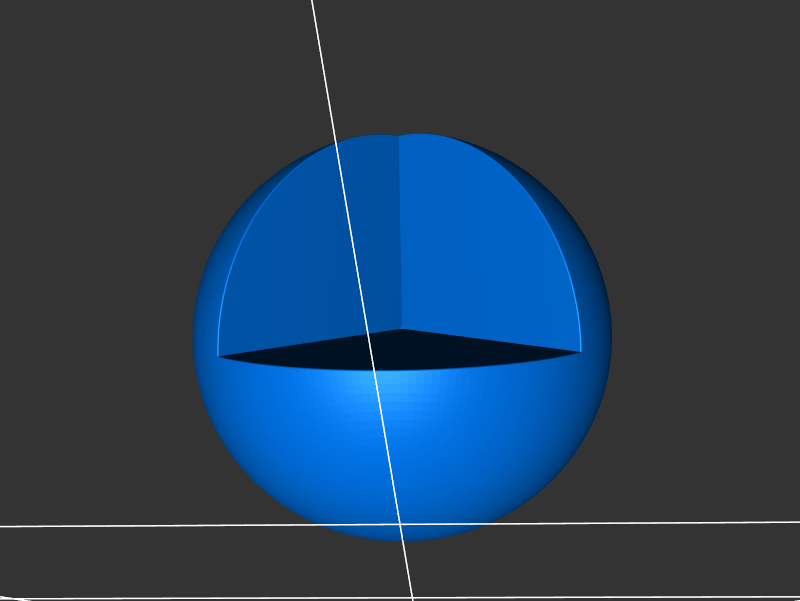
Task: Click the intersection of the two white axis lines
Action: coord(401,523)
